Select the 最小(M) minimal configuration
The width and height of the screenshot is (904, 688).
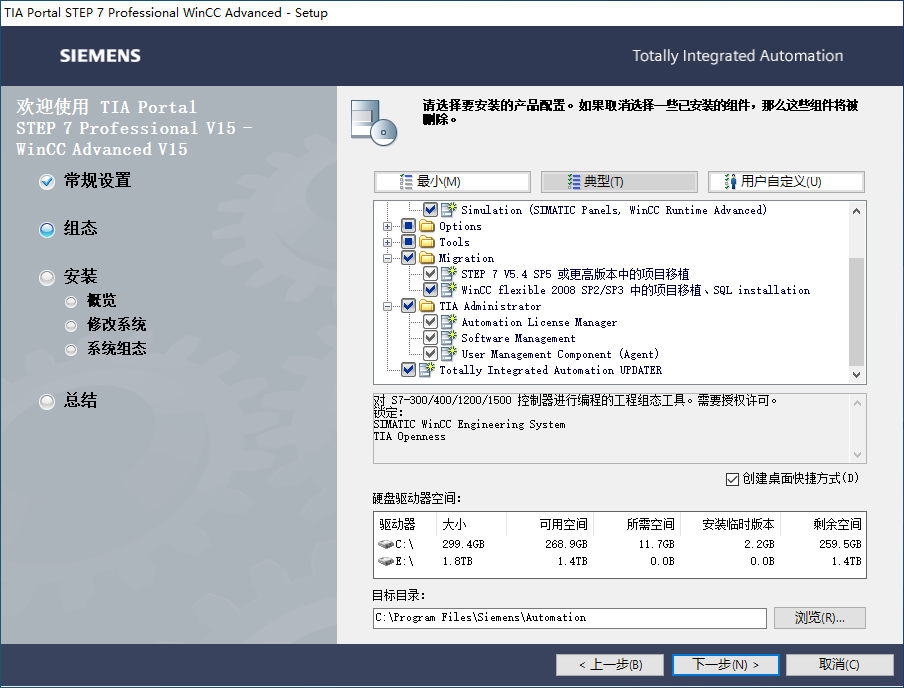pyautogui.click(x=452, y=182)
